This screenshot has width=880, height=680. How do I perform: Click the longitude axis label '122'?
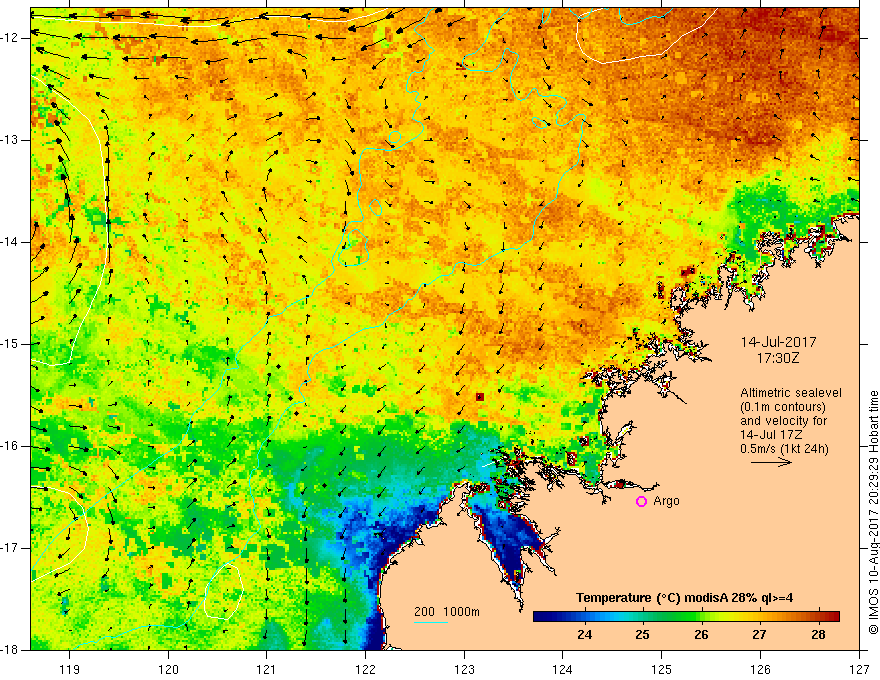pos(365,669)
